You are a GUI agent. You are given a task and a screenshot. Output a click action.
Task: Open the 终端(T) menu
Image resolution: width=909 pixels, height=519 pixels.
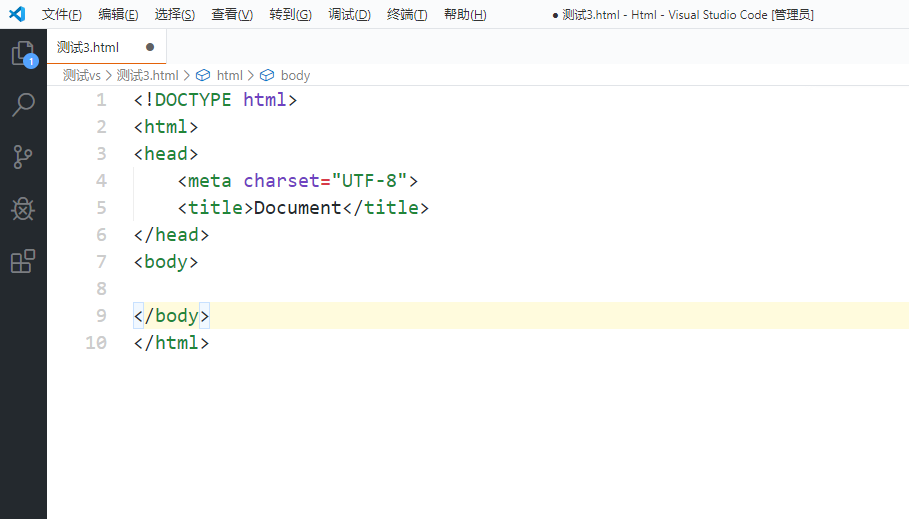tap(407, 14)
